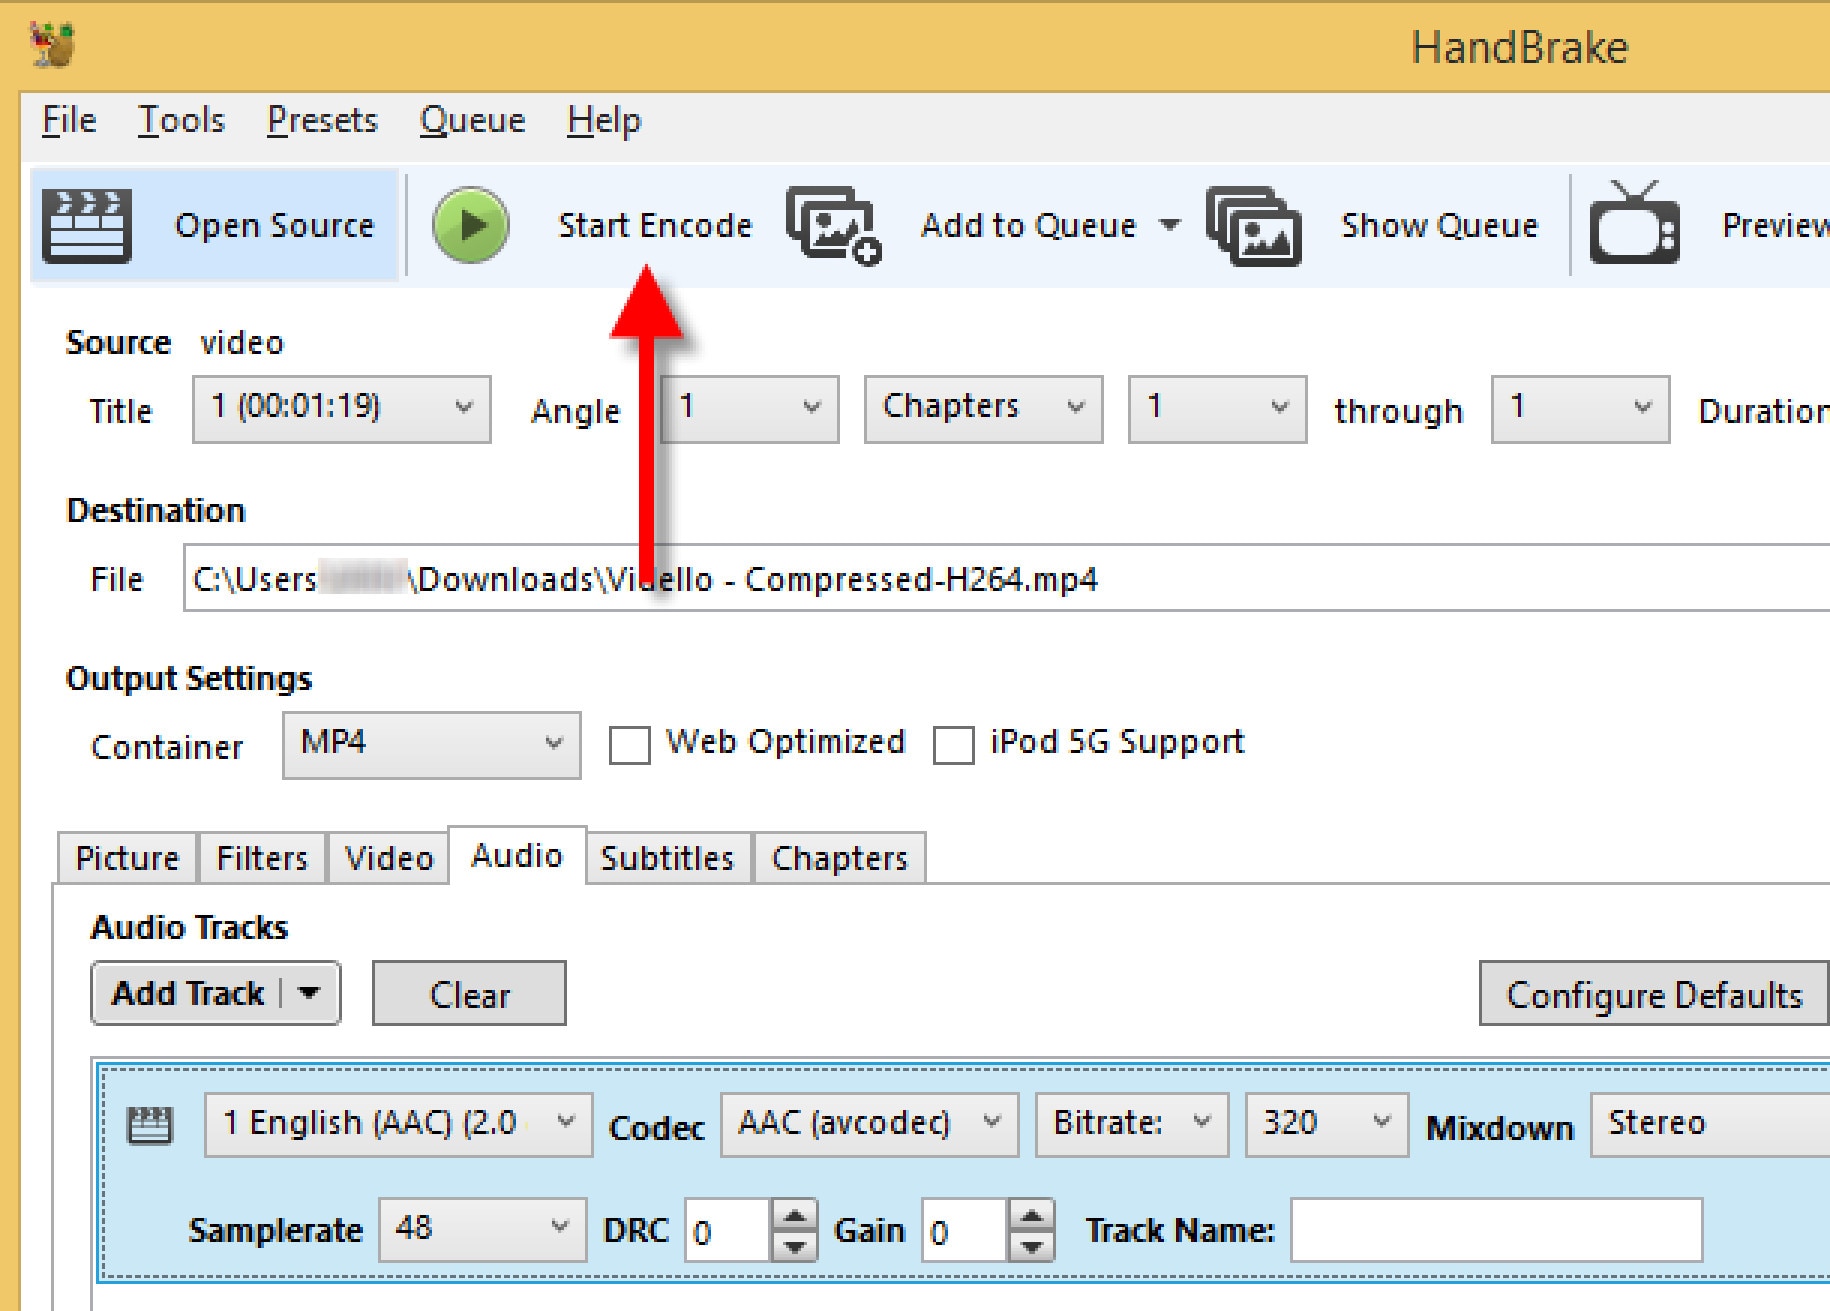
Task: Select the Audio tab
Action: click(x=517, y=855)
